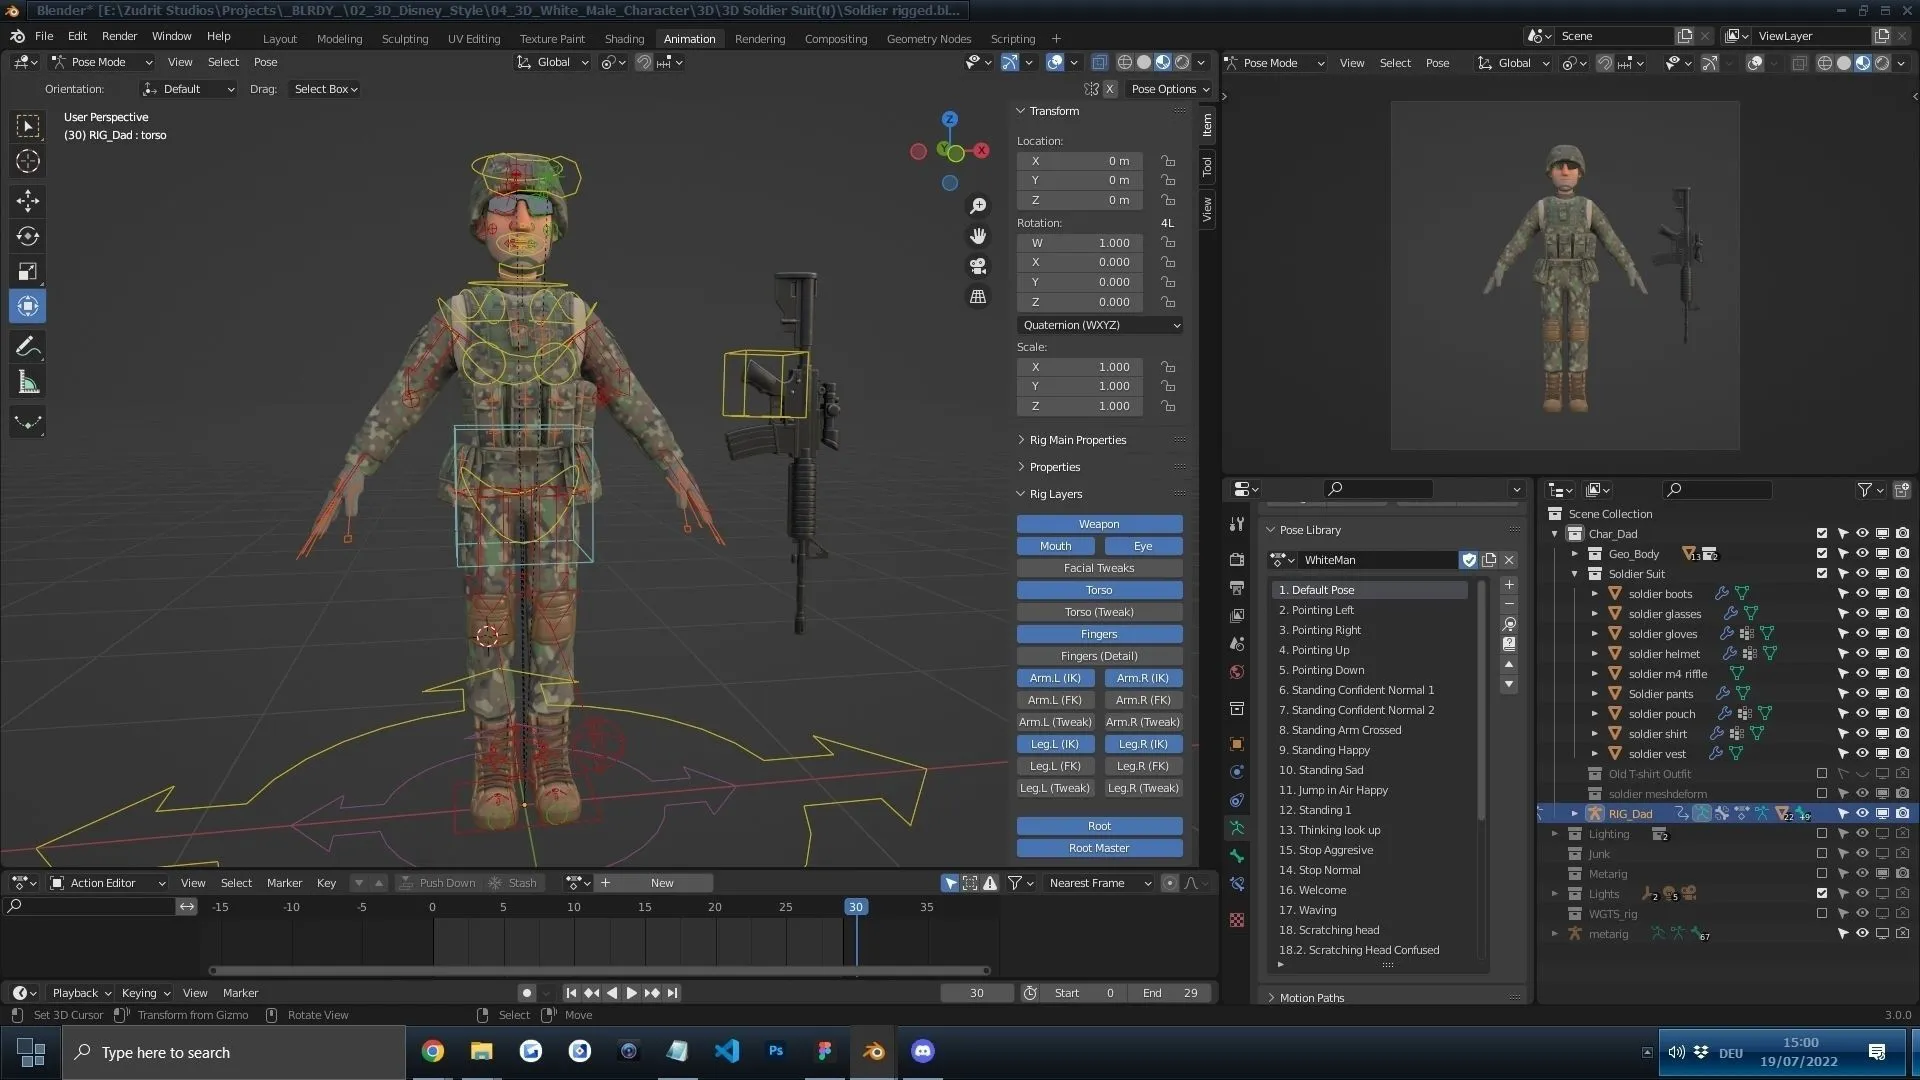This screenshot has height=1080, width=1920.
Task: Click the zoom magnifier icon in the viewport
Action: click(x=977, y=205)
